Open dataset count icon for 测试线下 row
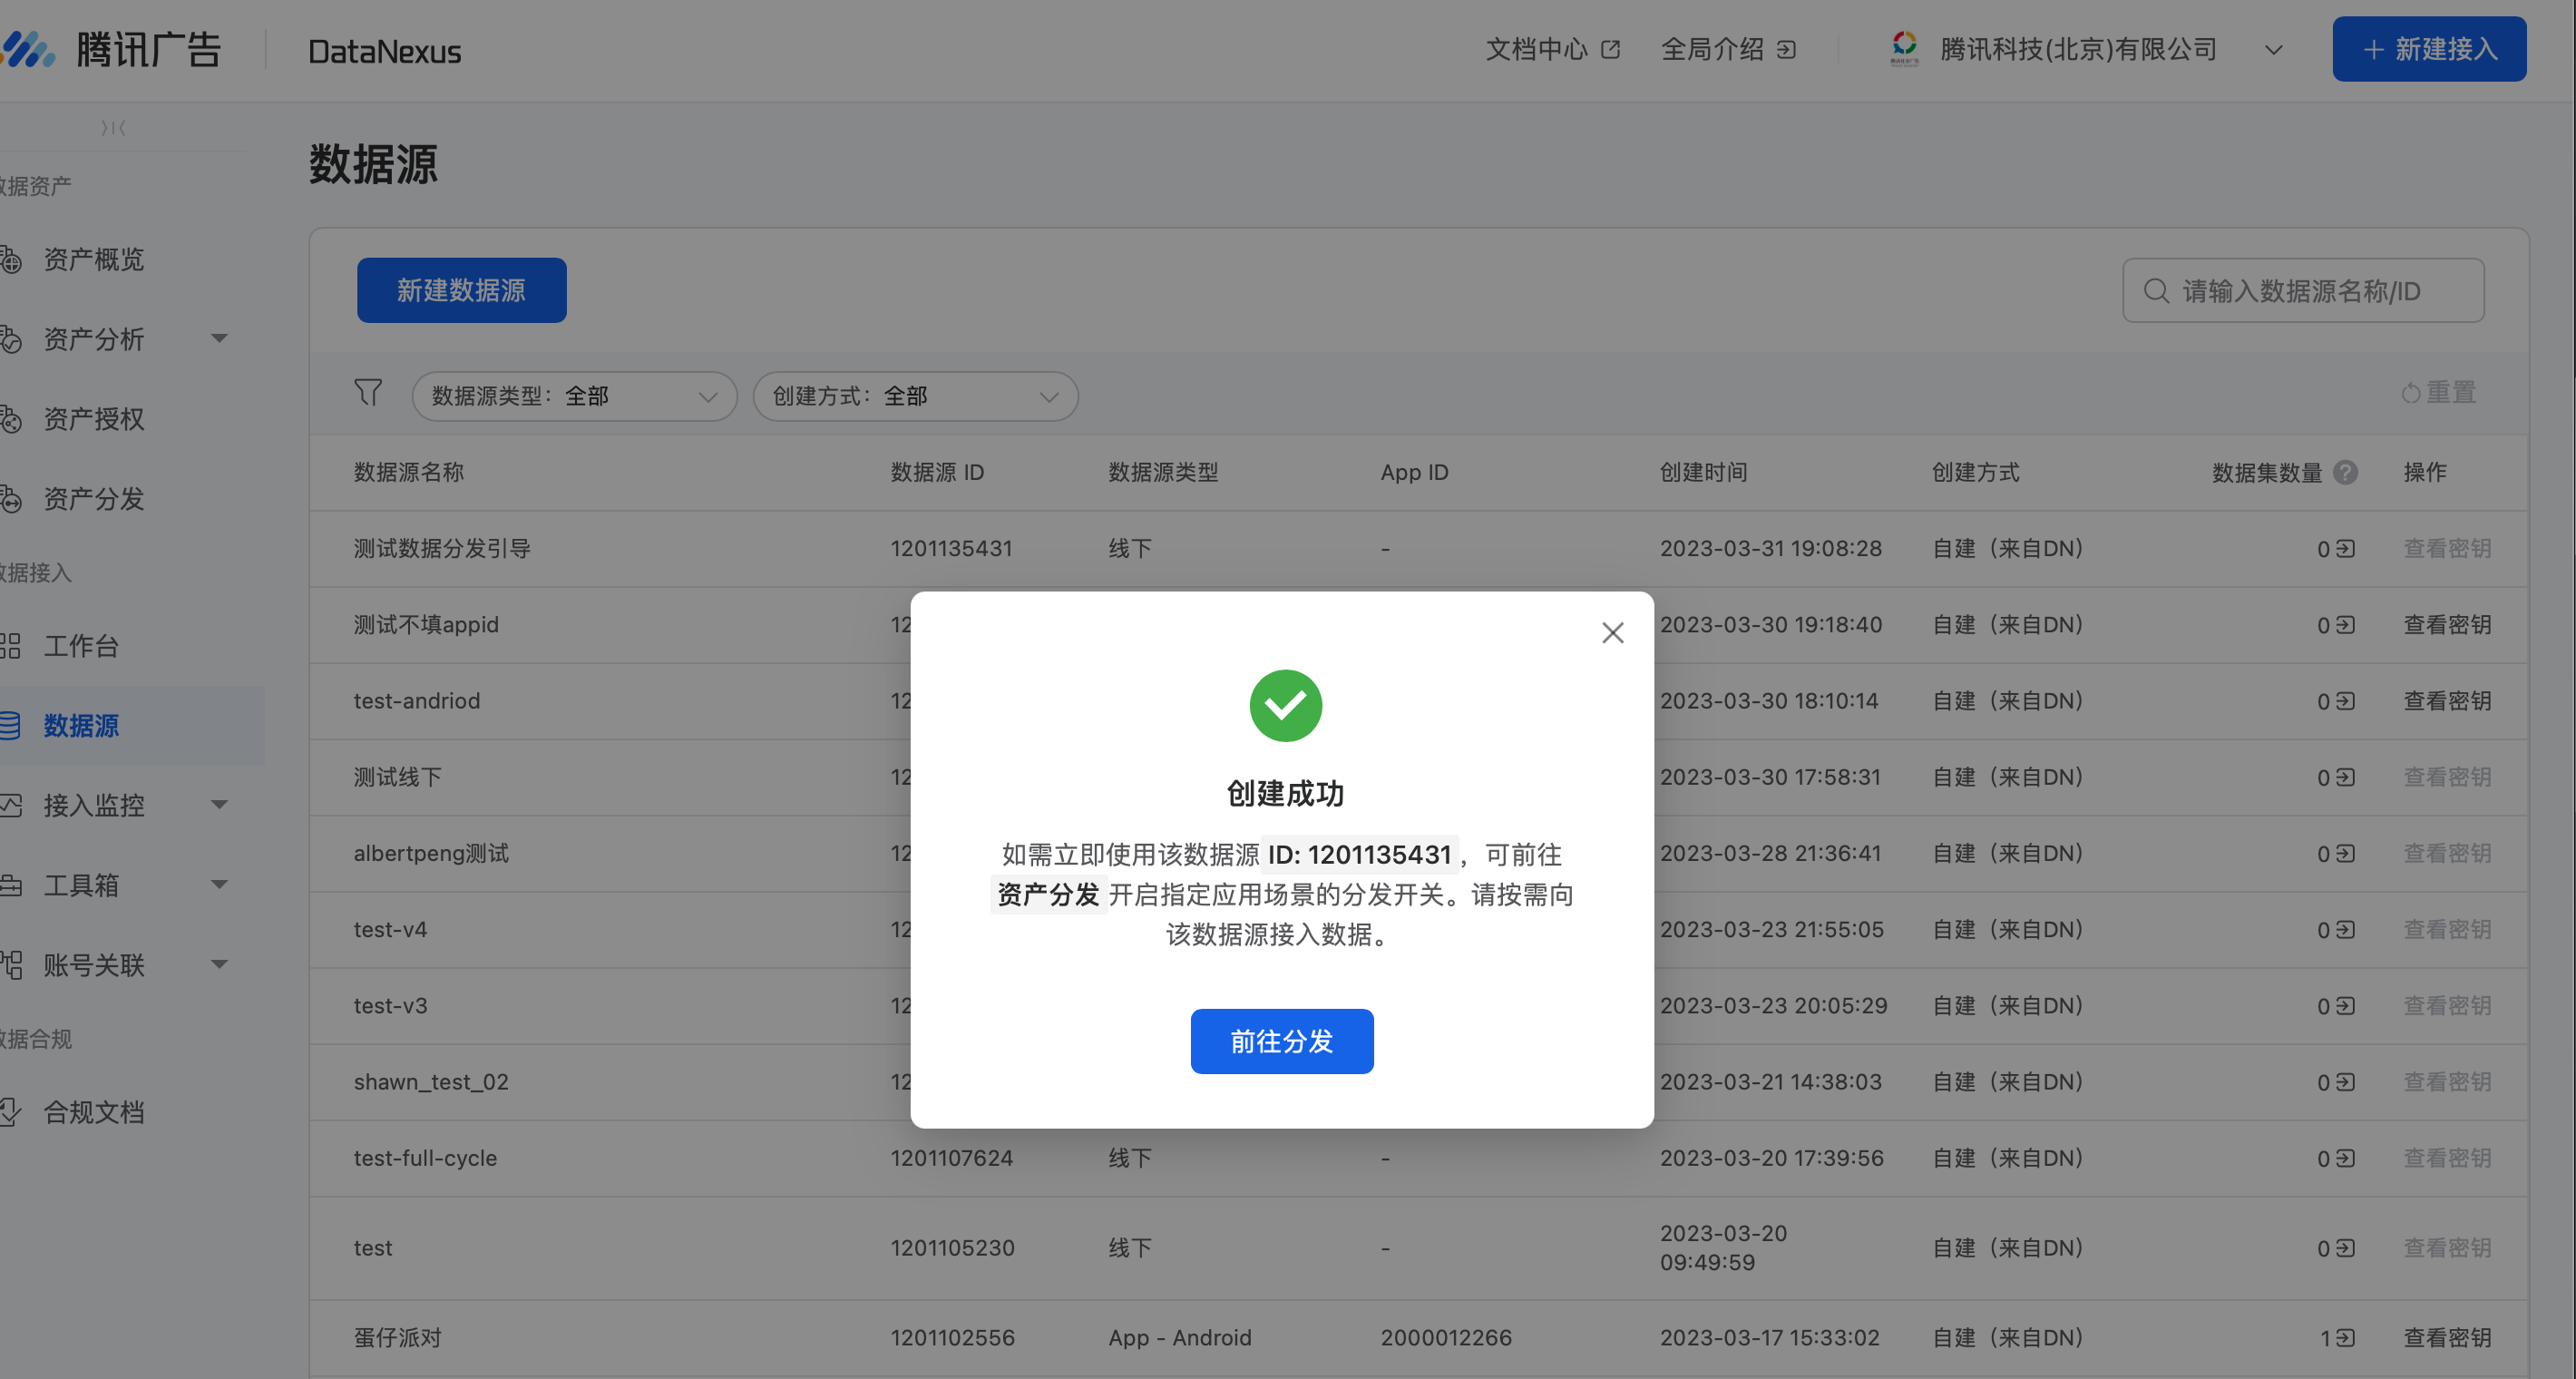The image size is (2576, 1379). (x=2345, y=777)
